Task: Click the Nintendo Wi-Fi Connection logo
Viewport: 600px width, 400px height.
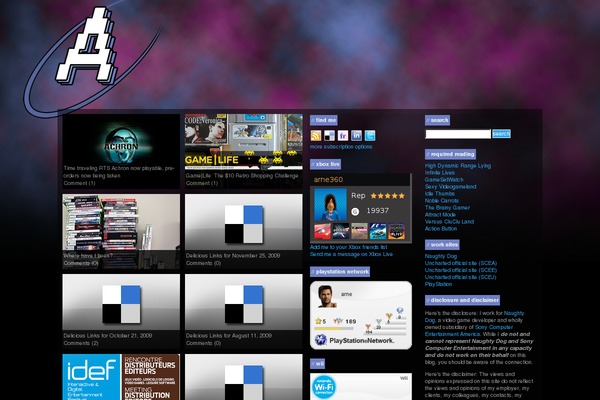Action: tap(324, 387)
